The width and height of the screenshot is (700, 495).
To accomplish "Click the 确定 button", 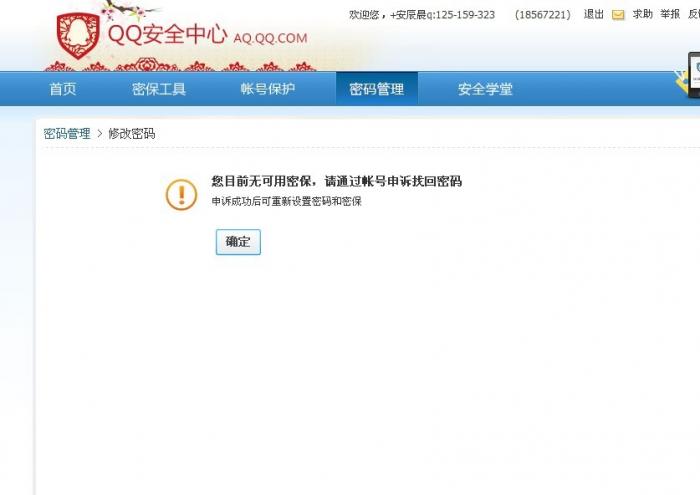I will click(238, 242).
